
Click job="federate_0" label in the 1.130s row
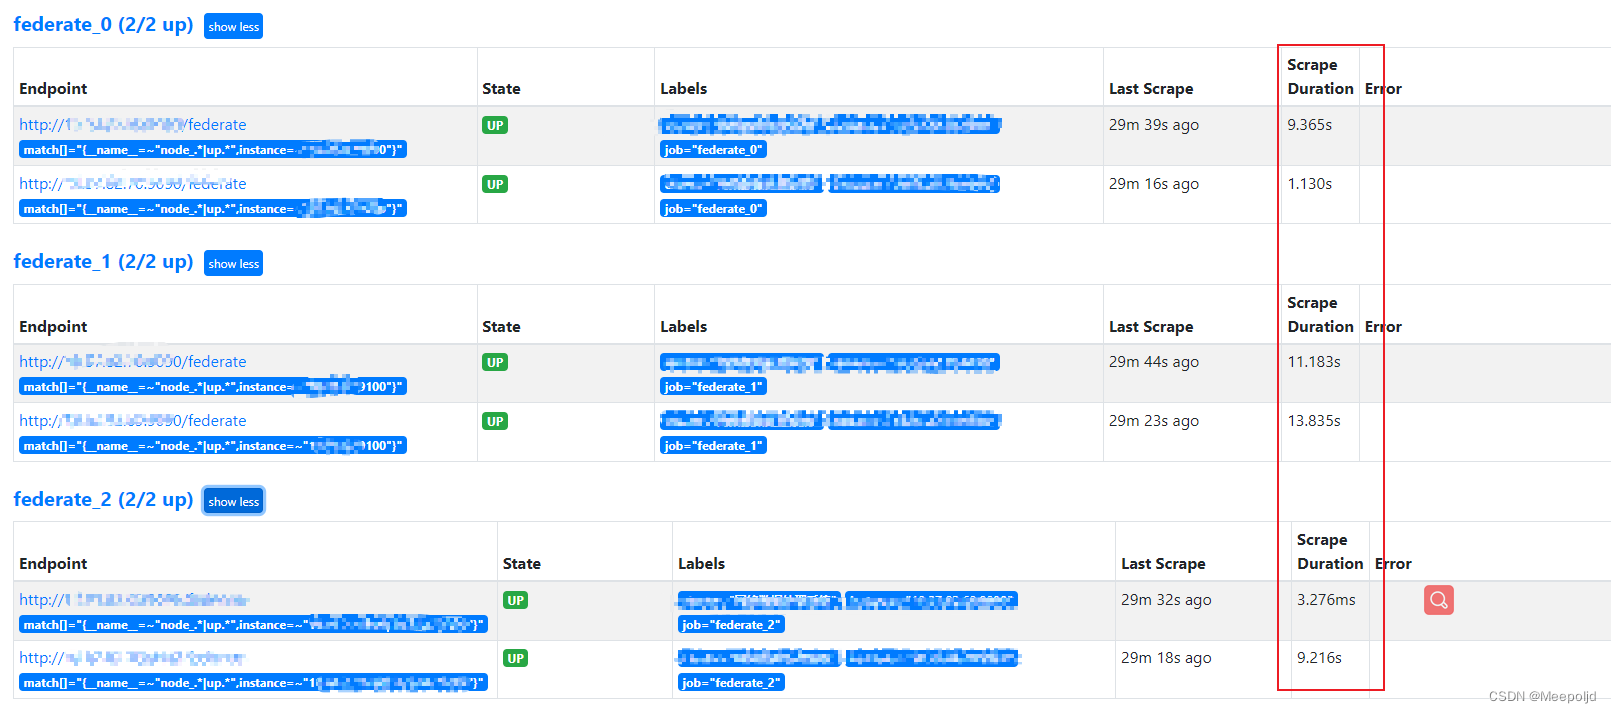tap(713, 209)
